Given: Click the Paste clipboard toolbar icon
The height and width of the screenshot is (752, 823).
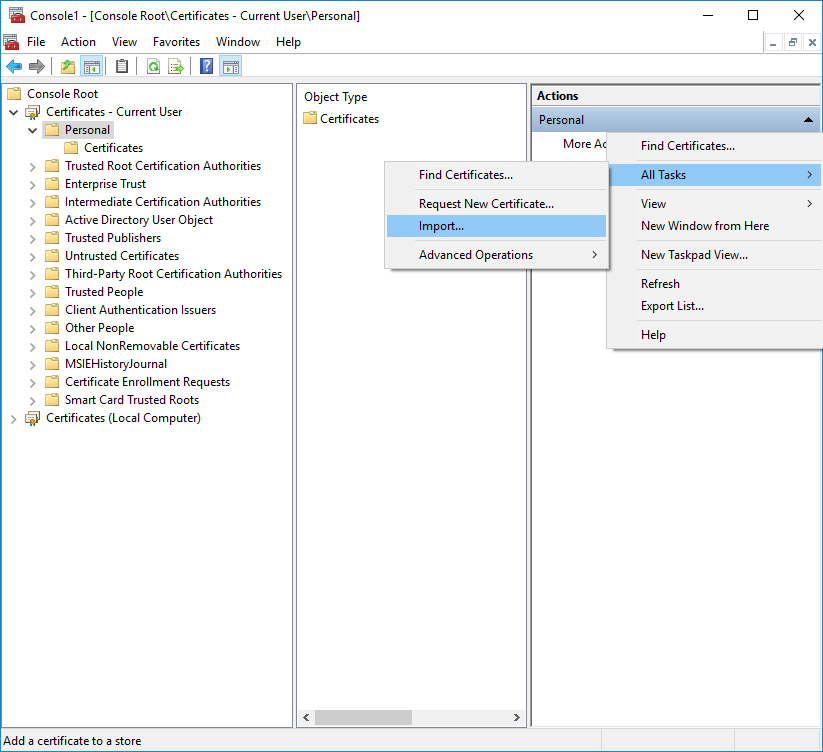Looking at the screenshot, I should pos(122,67).
